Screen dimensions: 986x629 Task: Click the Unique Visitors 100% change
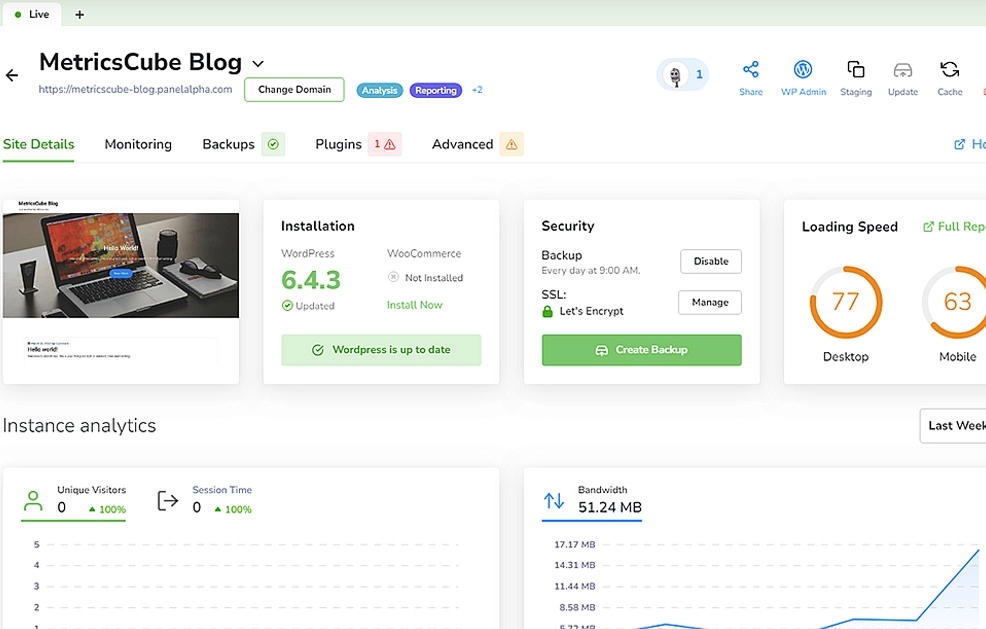(107, 509)
